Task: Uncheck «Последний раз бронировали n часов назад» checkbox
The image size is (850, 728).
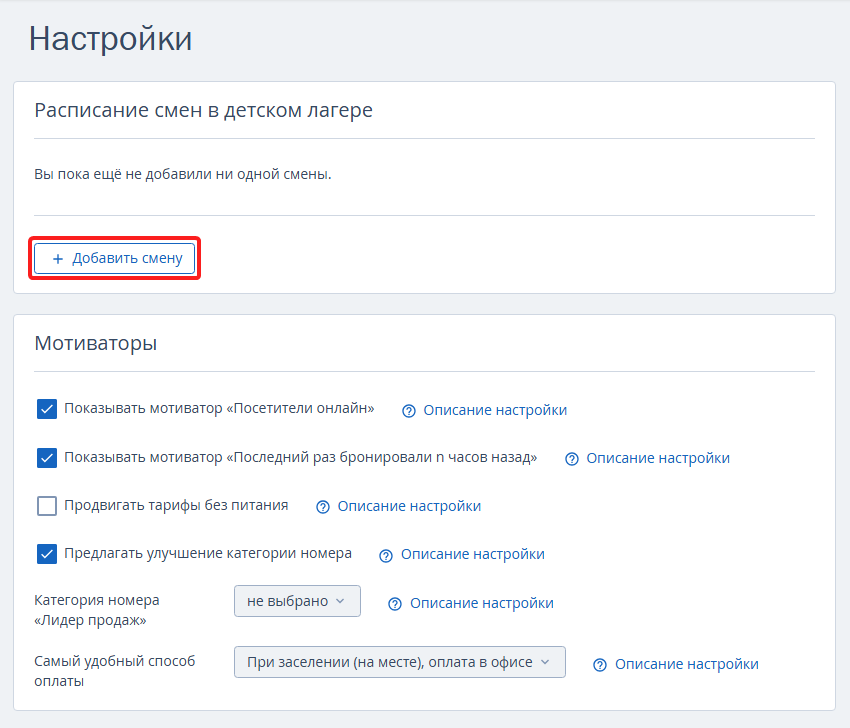Action: (x=47, y=458)
